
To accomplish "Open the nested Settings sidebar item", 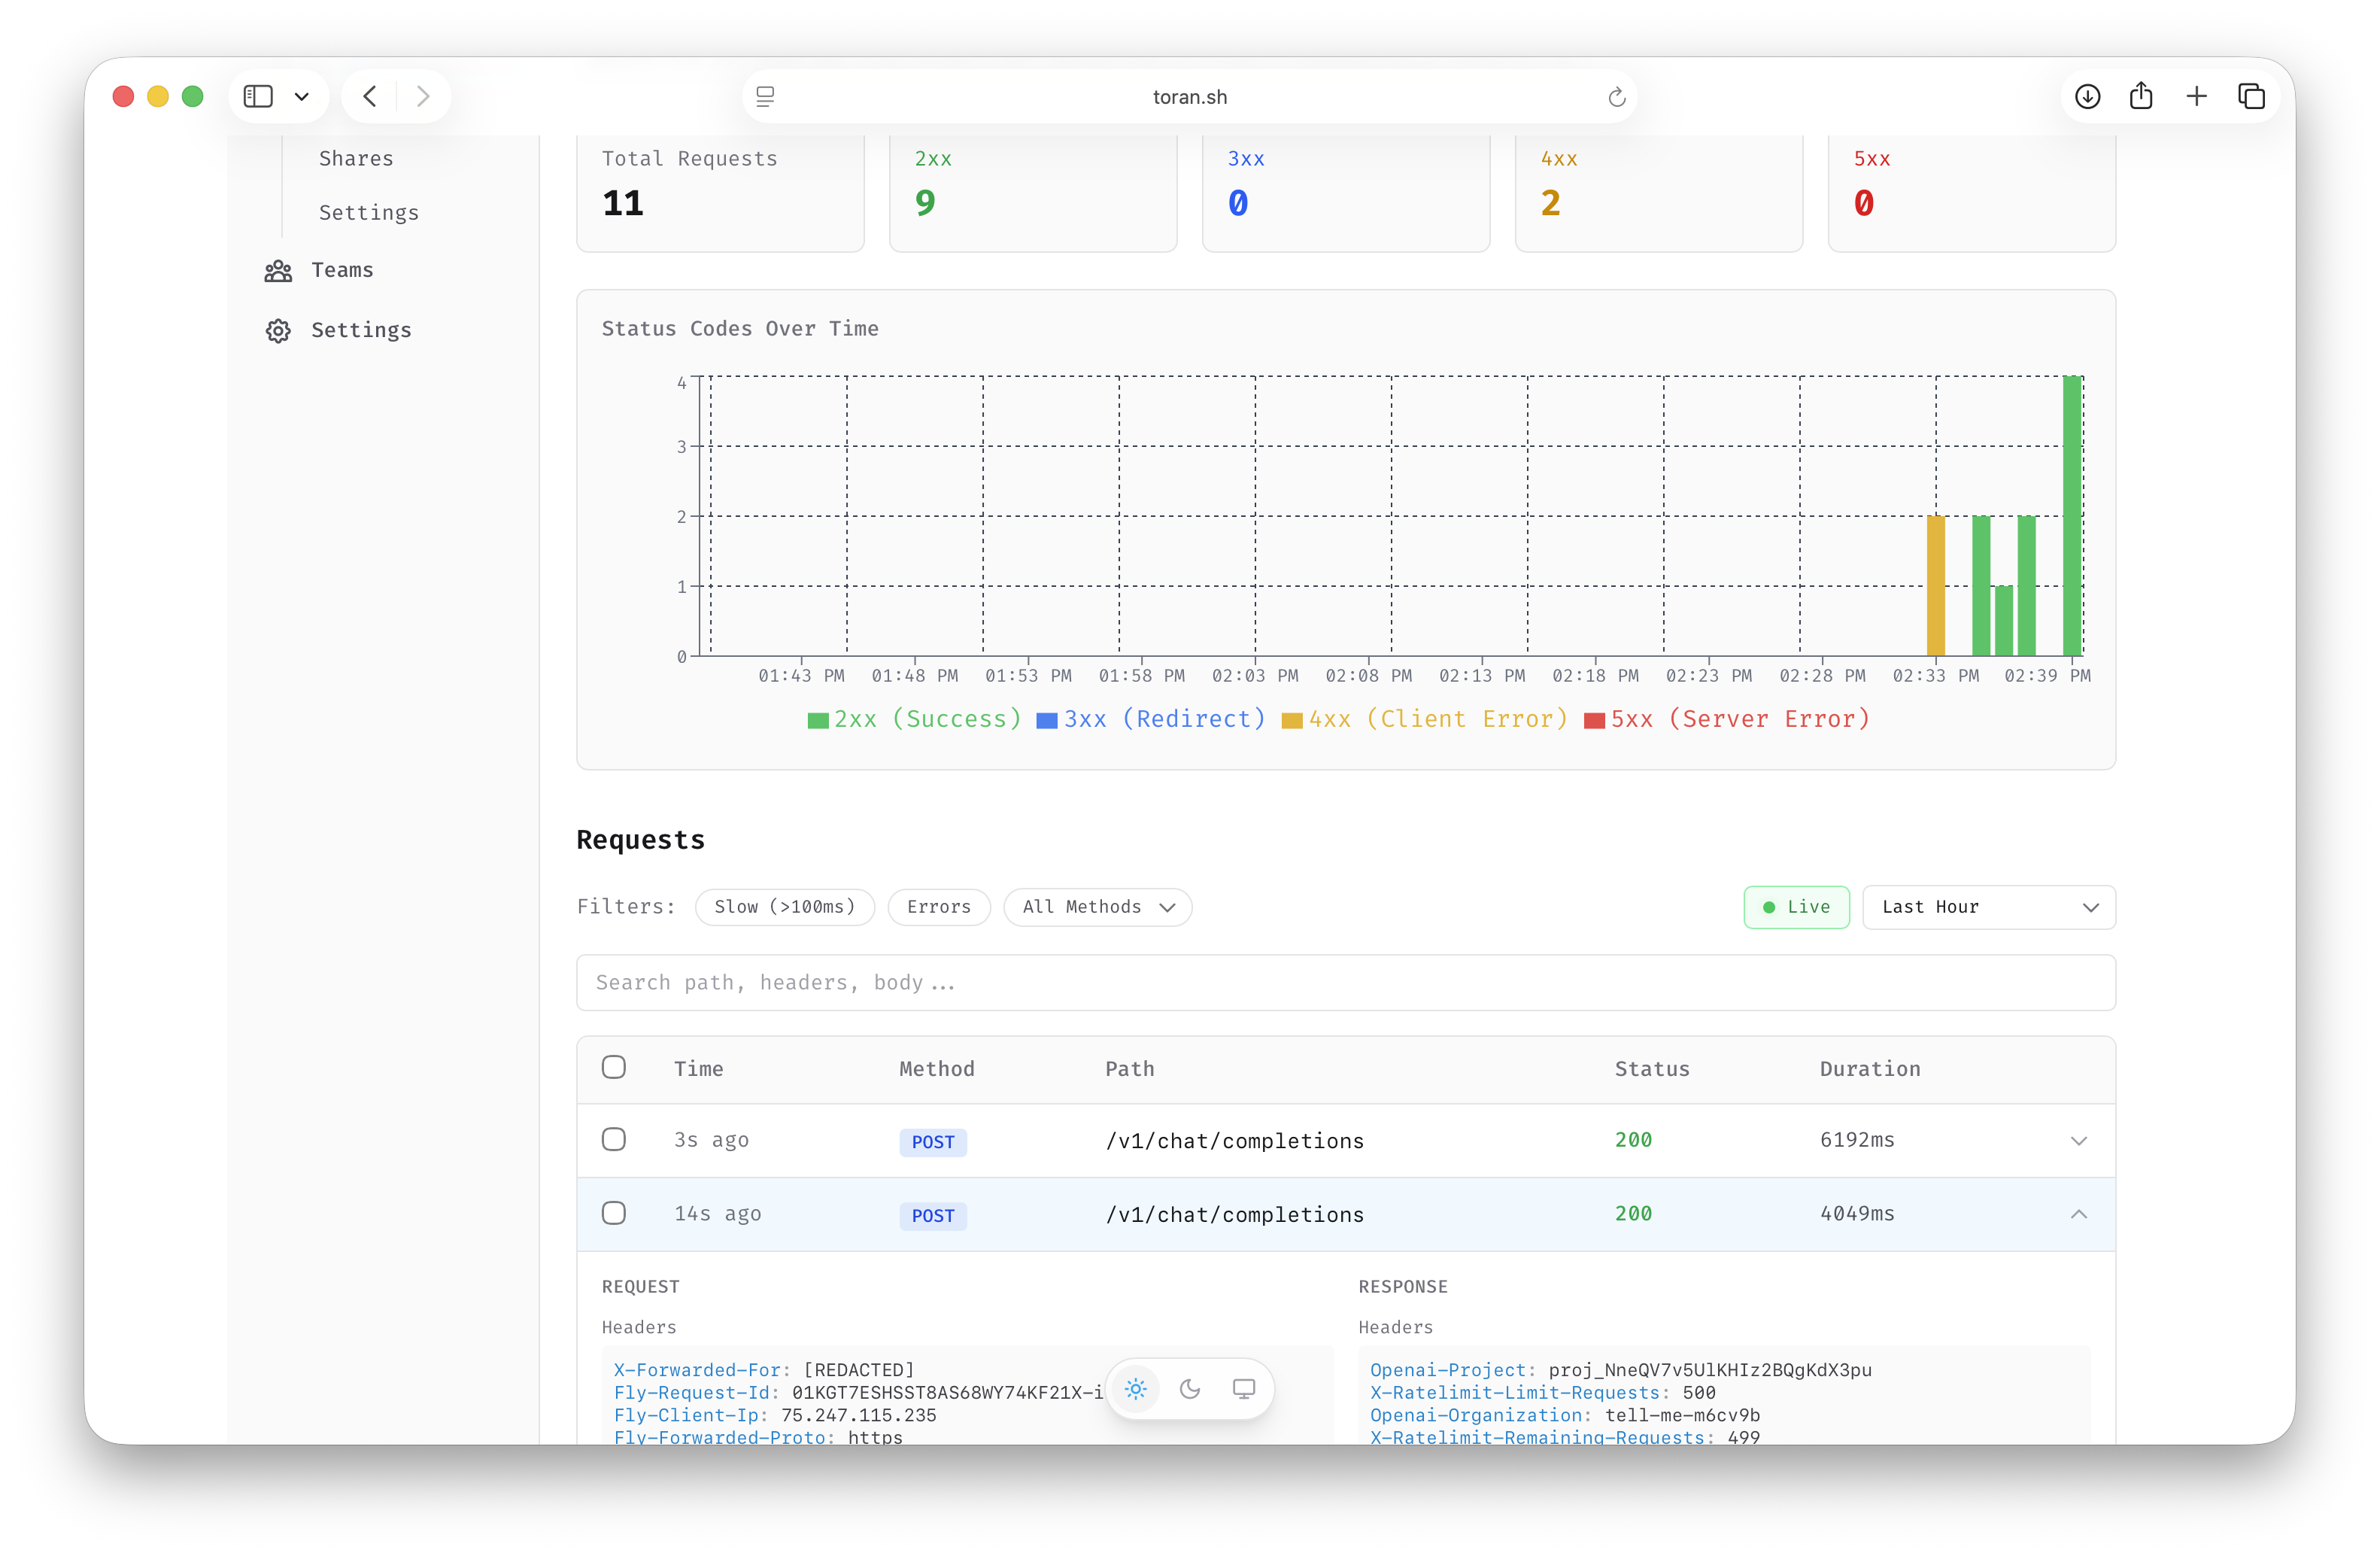I will [368, 213].
